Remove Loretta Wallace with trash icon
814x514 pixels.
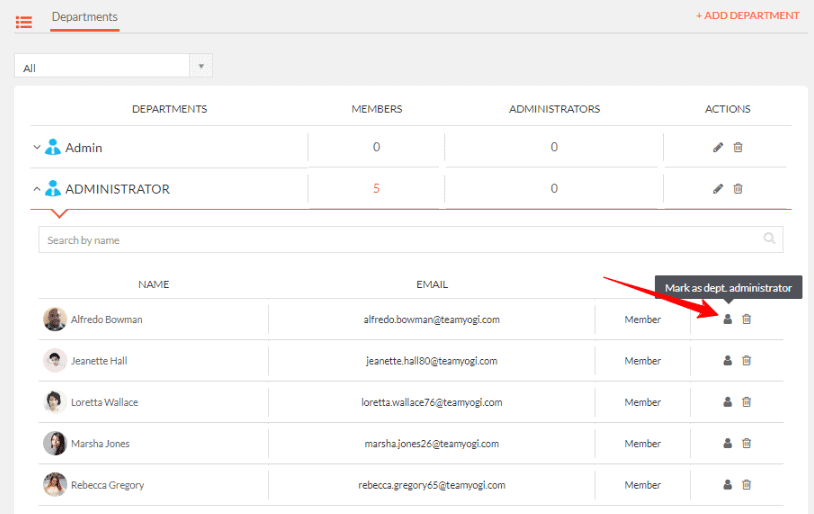coord(747,402)
